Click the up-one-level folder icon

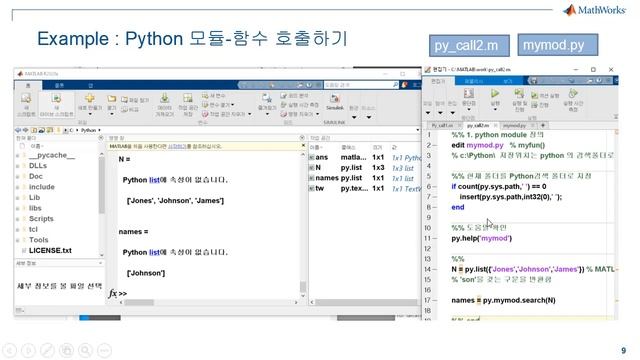click(34, 130)
